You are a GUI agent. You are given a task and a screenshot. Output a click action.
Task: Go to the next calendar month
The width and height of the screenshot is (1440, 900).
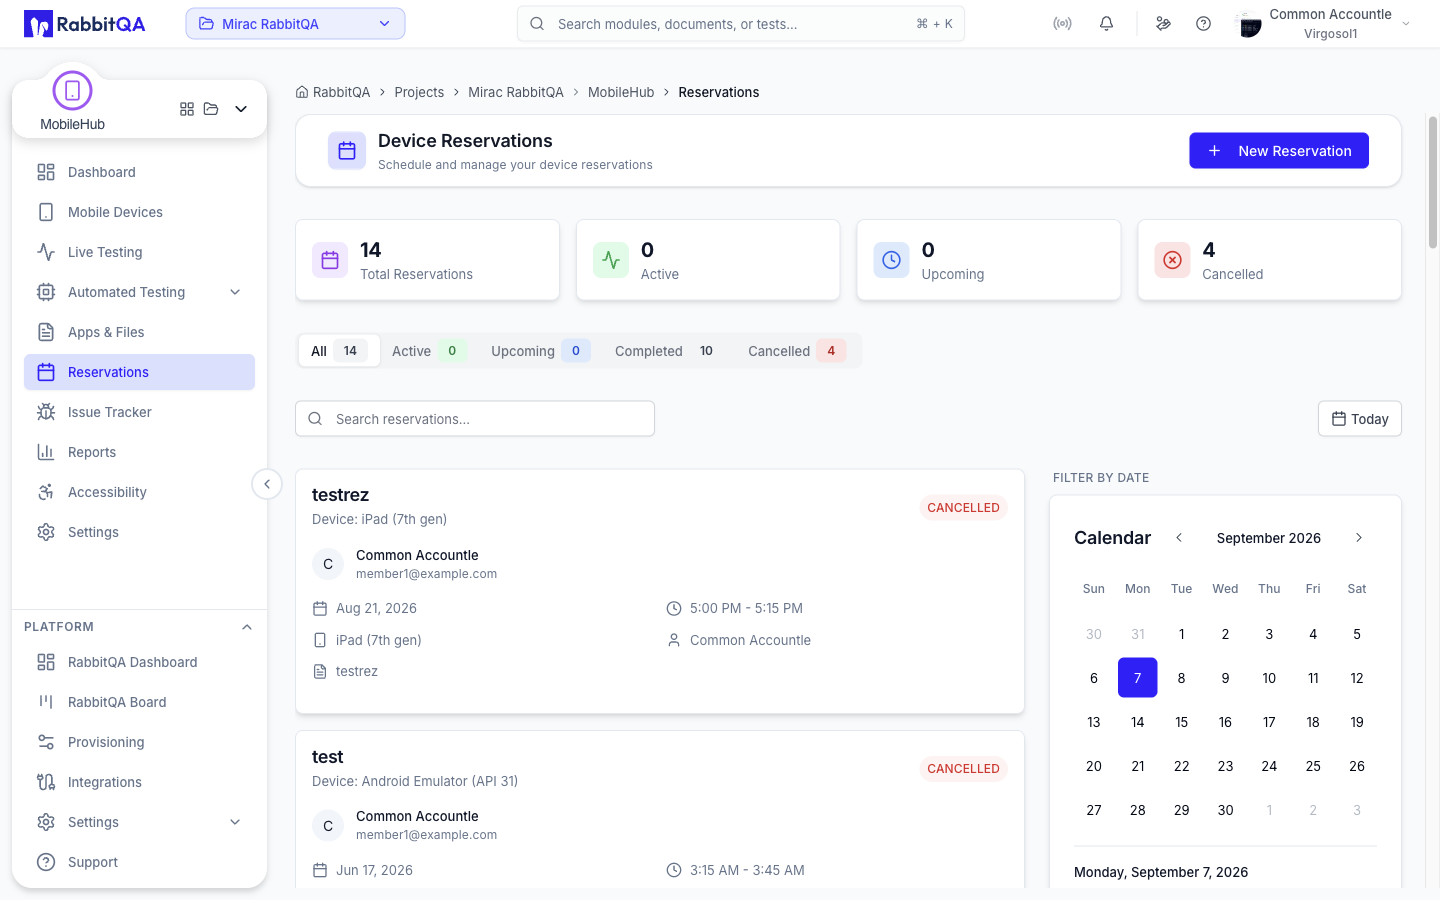[x=1358, y=538]
